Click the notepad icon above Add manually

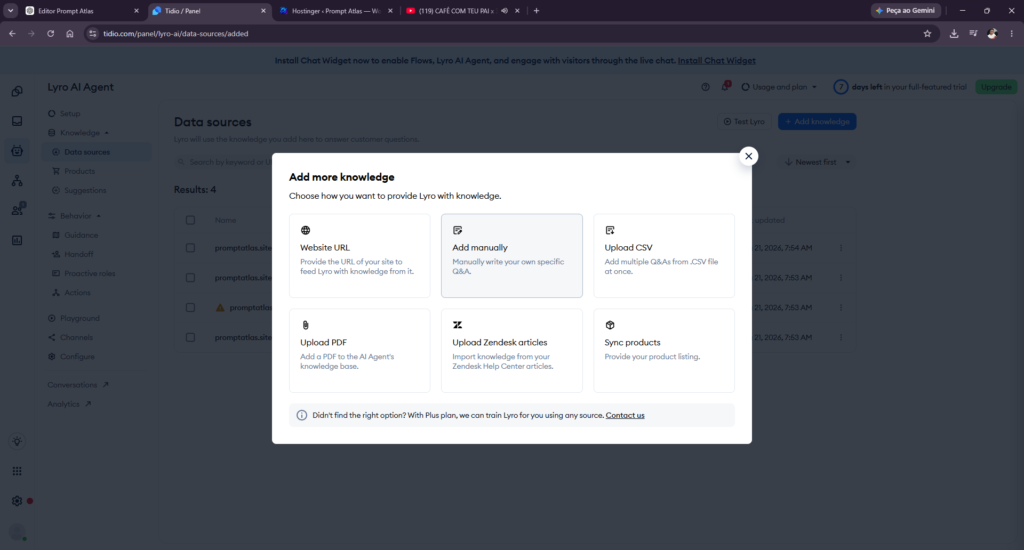[x=457, y=230]
